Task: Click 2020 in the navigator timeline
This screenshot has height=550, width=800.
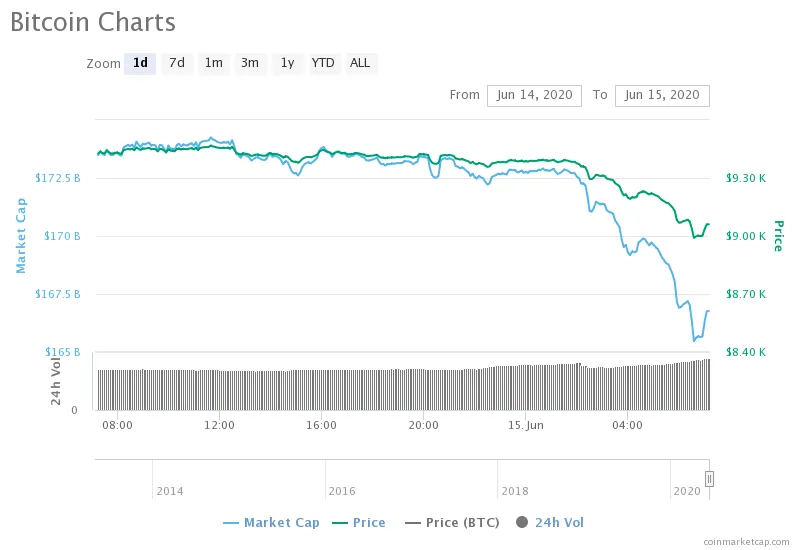Action: point(687,491)
